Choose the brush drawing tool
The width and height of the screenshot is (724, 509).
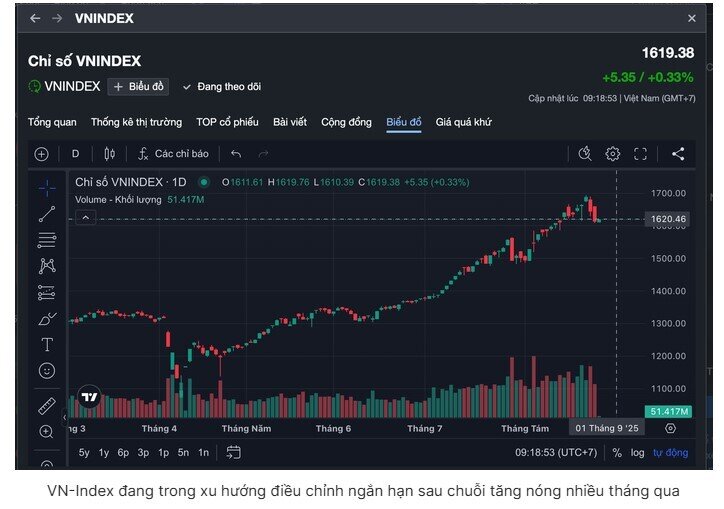point(47,319)
